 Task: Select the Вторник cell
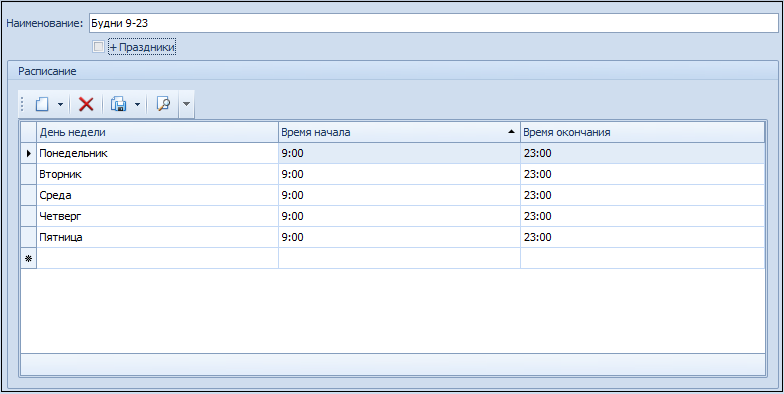(158, 174)
